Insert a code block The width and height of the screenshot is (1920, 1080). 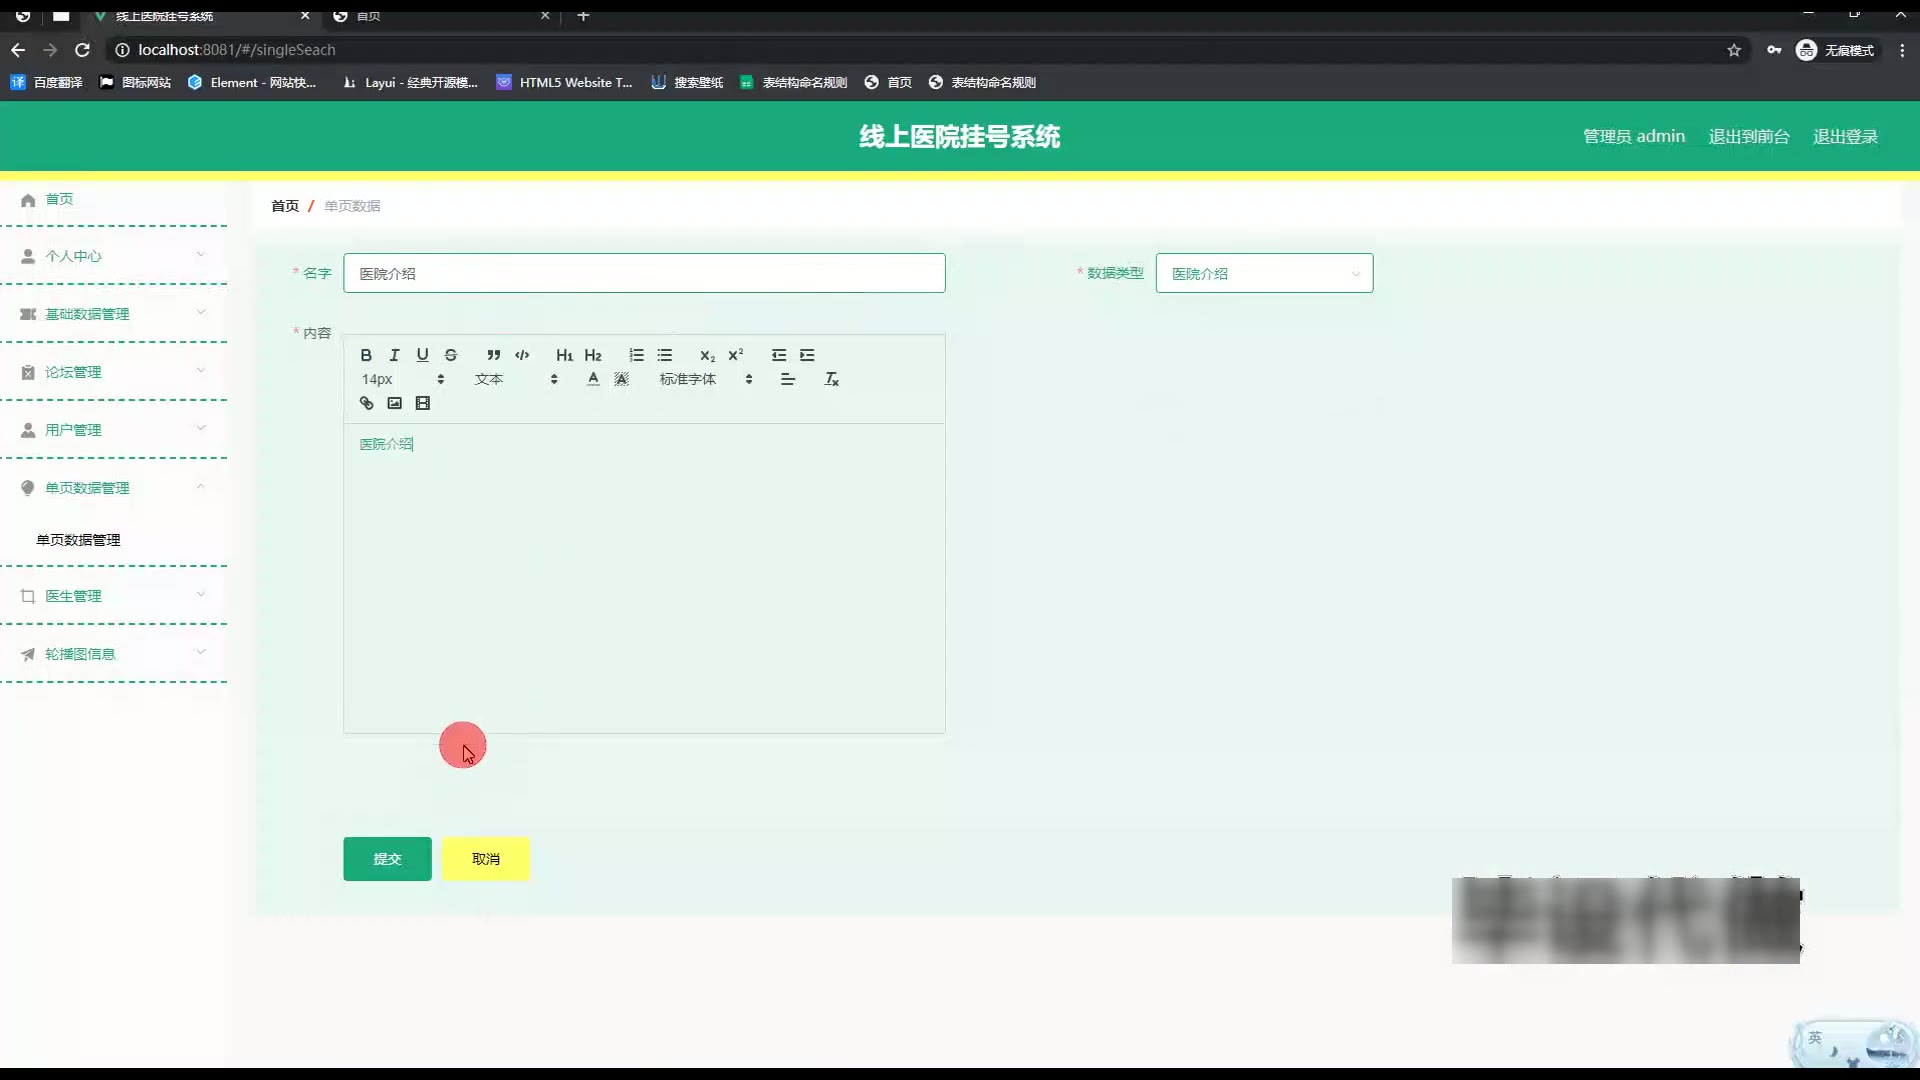tap(522, 355)
